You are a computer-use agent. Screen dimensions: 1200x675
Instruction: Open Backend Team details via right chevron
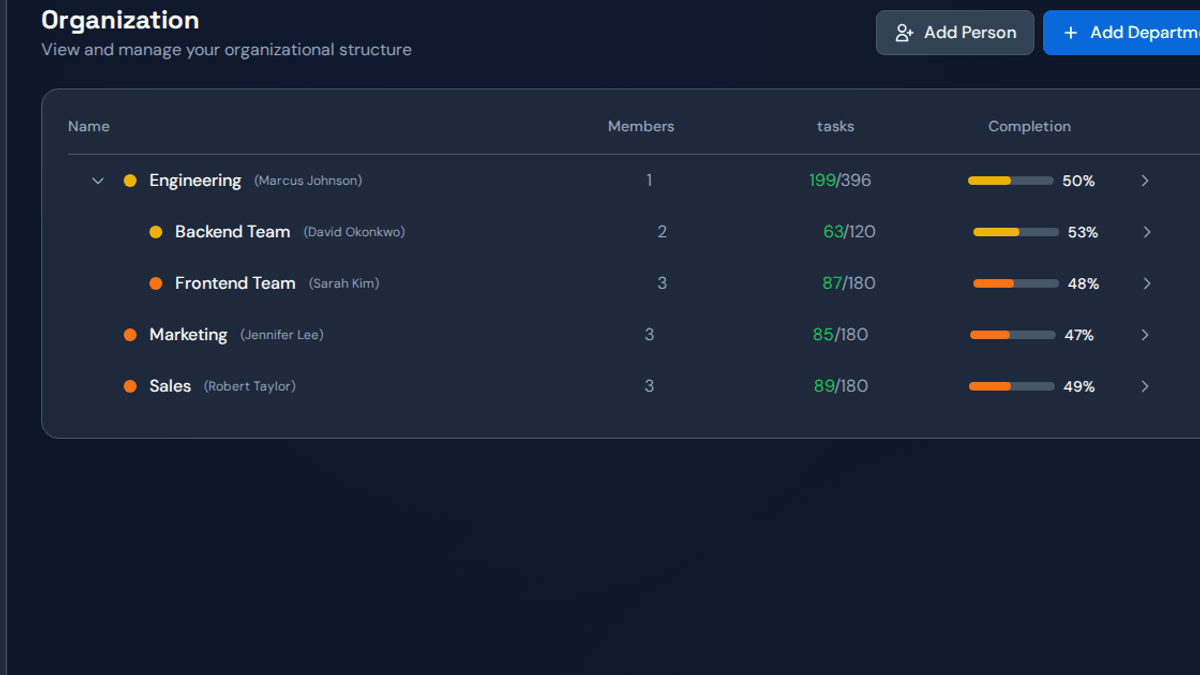1147,232
